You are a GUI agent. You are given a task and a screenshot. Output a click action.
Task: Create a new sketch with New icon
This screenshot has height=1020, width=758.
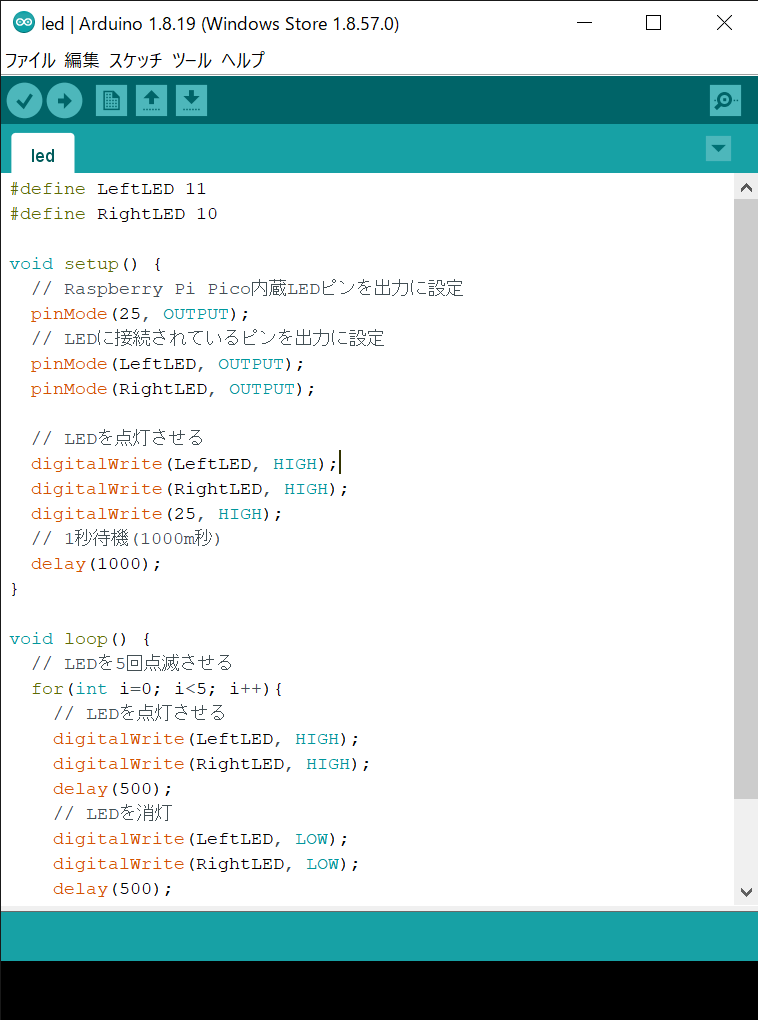tap(111, 101)
